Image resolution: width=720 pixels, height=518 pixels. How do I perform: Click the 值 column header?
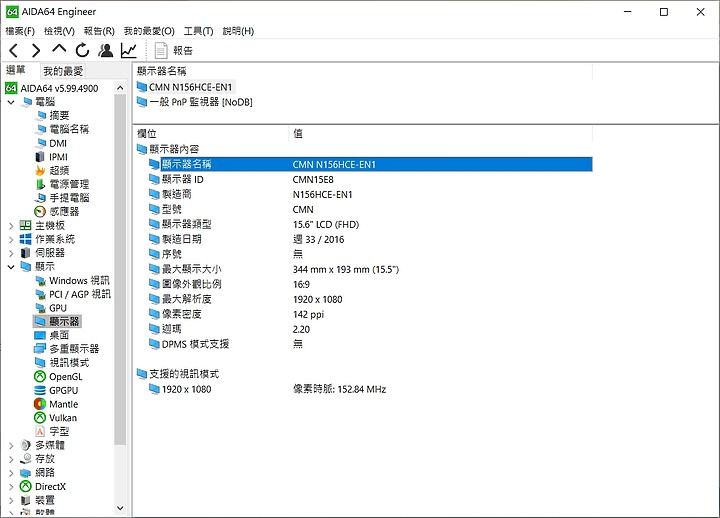(x=298, y=133)
